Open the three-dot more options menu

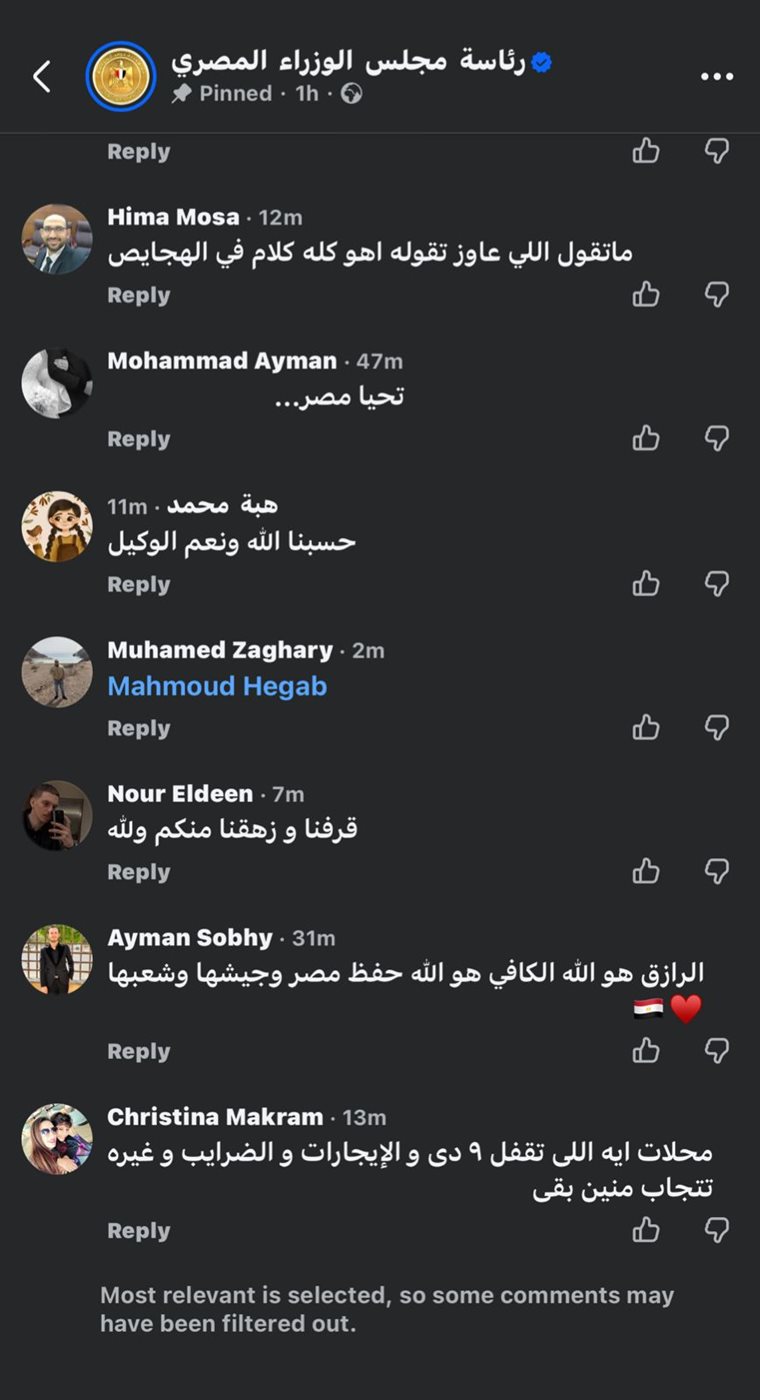(x=717, y=77)
